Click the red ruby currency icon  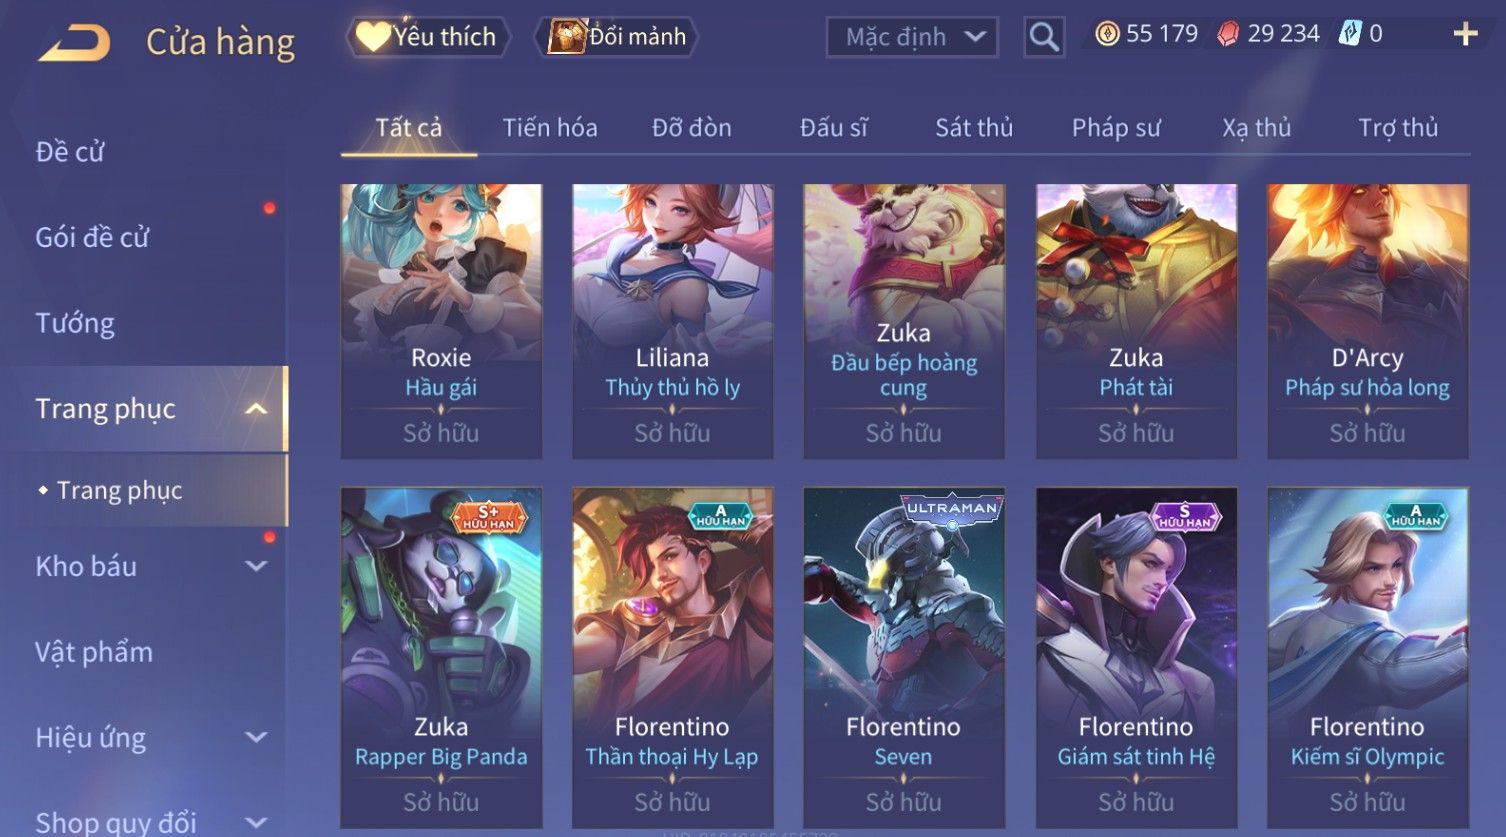[1228, 34]
